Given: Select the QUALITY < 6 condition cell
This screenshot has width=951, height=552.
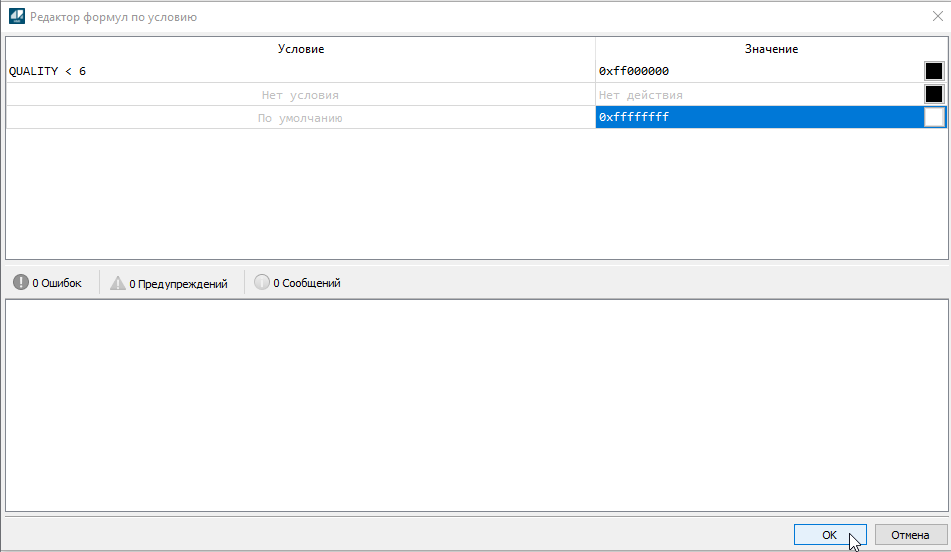Looking at the screenshot, I should click(x=300, y=71).
